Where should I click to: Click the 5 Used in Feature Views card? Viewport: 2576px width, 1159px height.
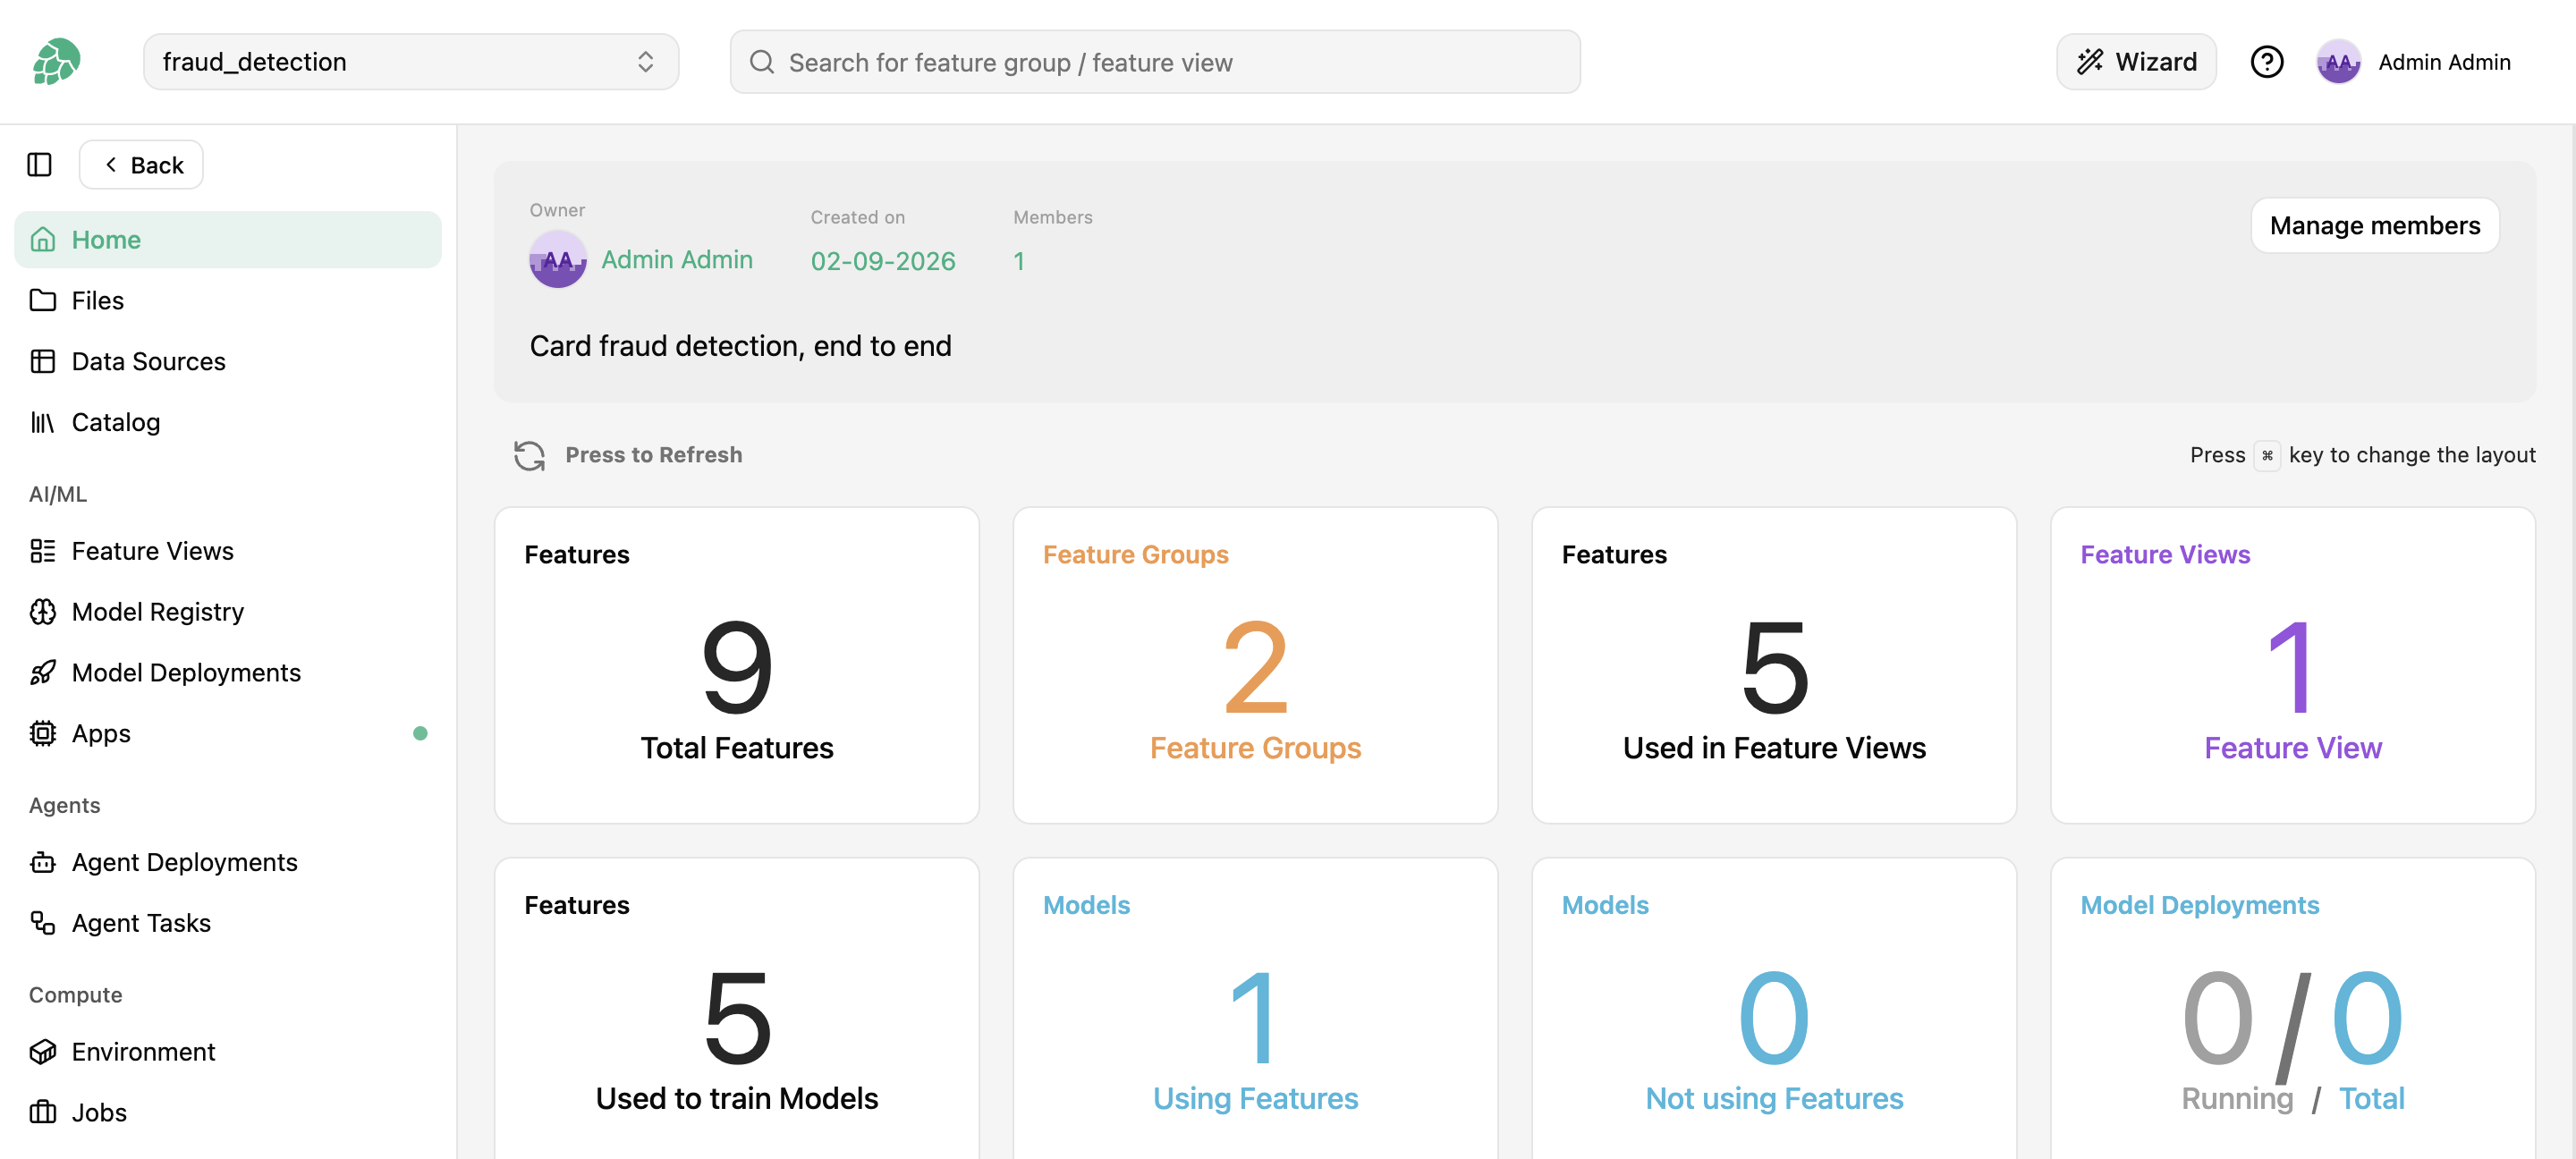tap(1774, 665)
